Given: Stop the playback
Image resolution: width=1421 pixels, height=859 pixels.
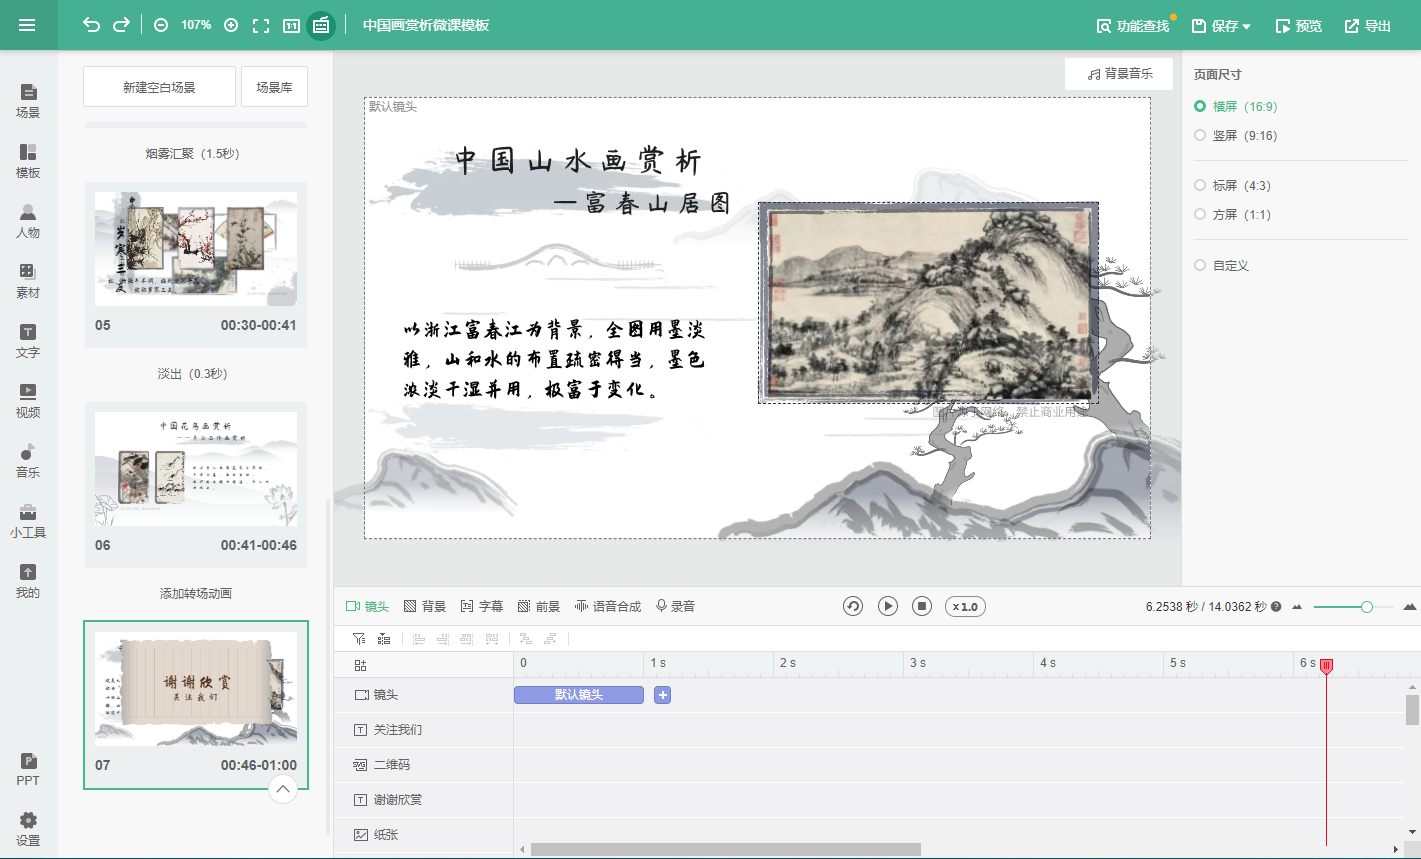Looking at the screenshot, I should [x=922, y=606].
